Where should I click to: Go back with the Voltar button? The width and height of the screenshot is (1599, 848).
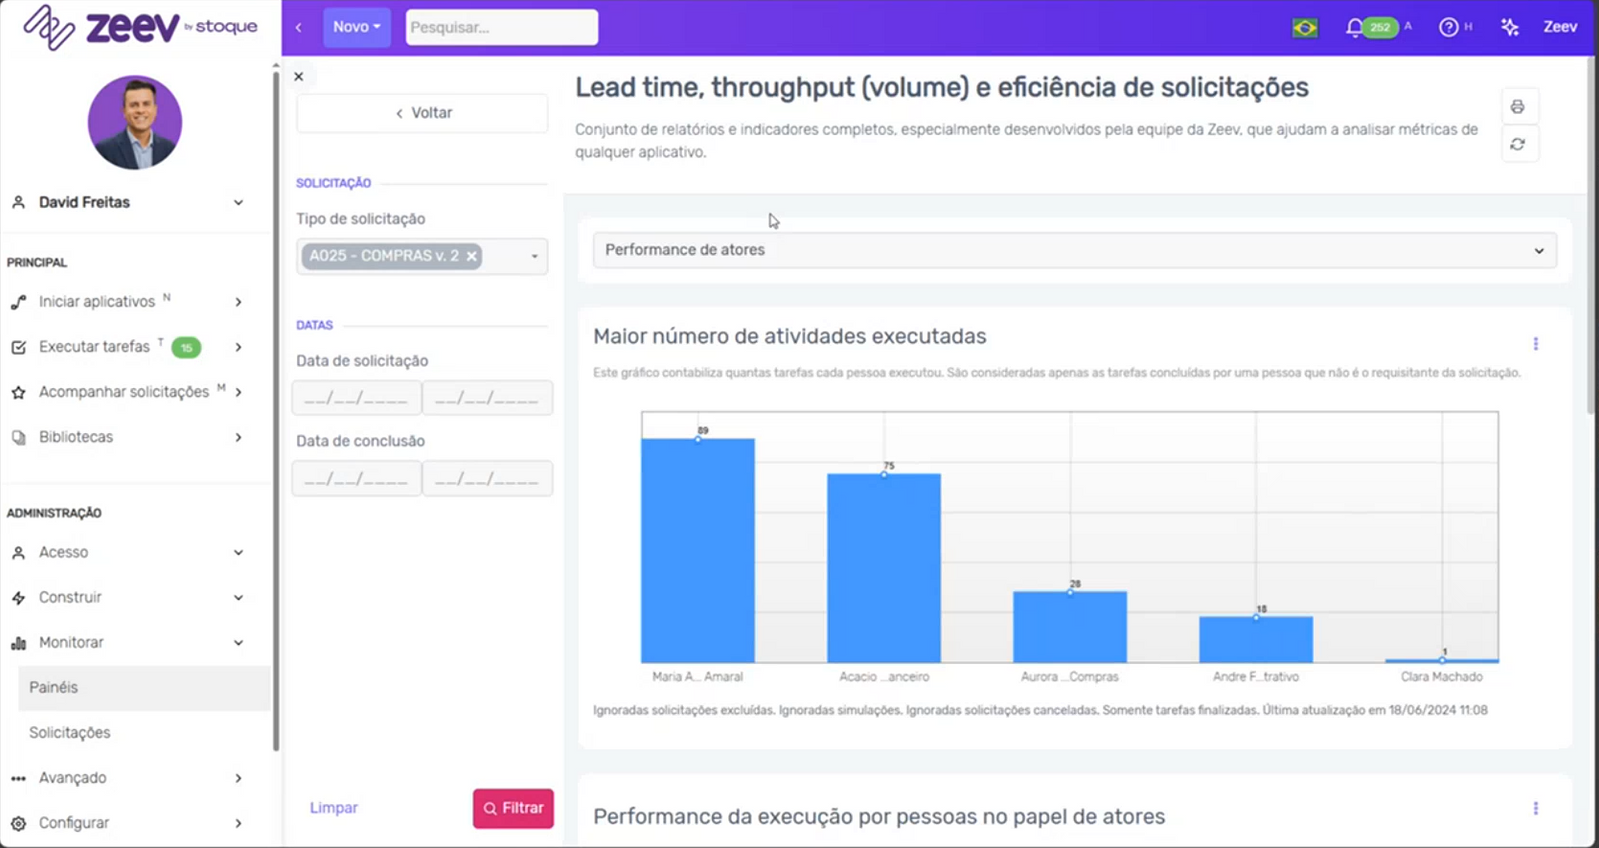pyautogui.click(x=422, y=113)
